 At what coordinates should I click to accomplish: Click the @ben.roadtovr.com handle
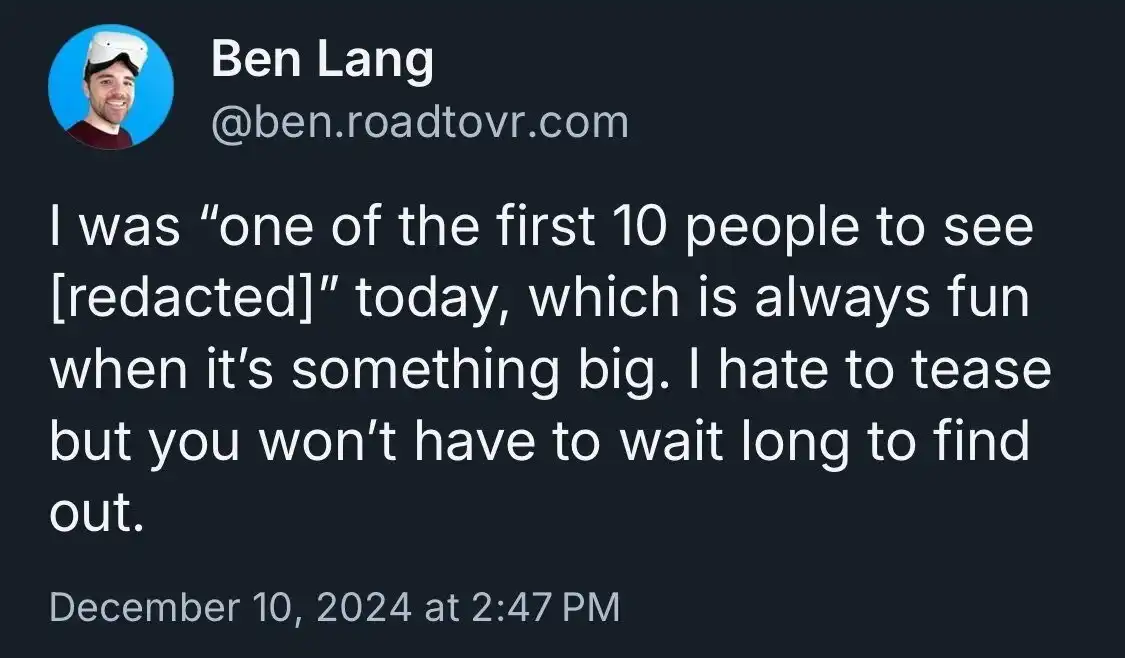click(x=420, y=122)
